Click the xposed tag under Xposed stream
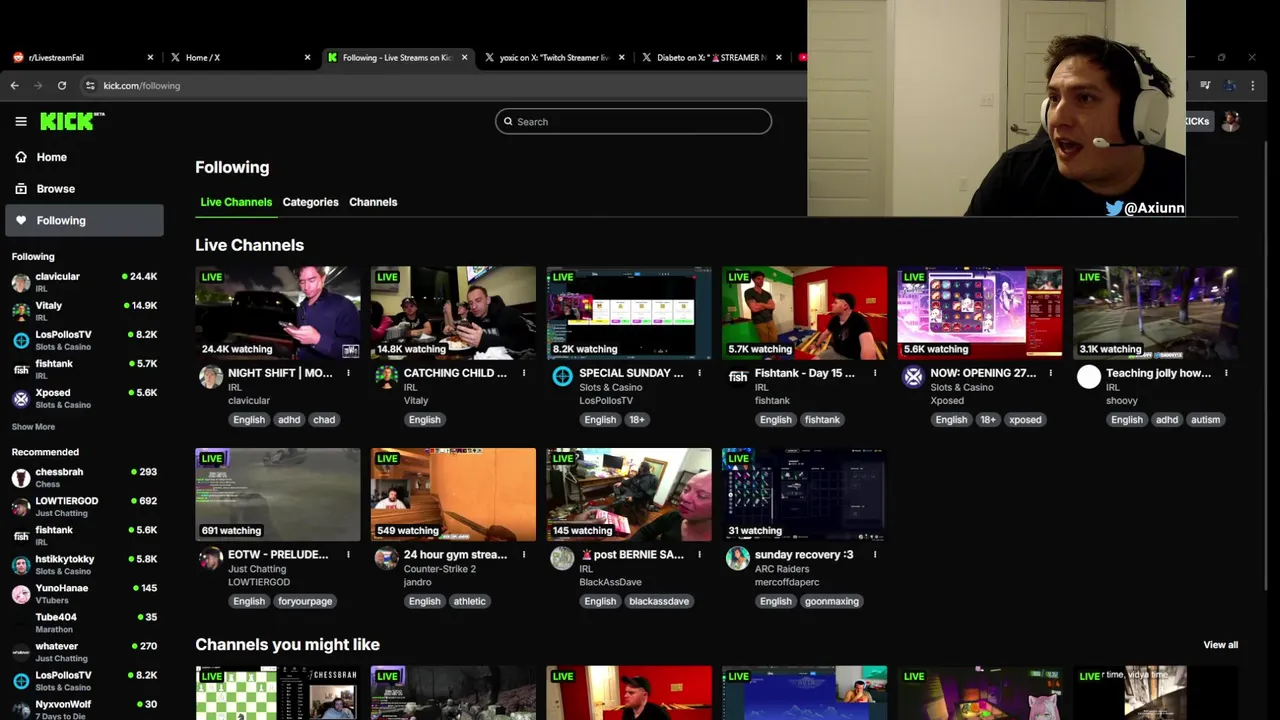This screenshot has width=1280, height=720. 1025,420
